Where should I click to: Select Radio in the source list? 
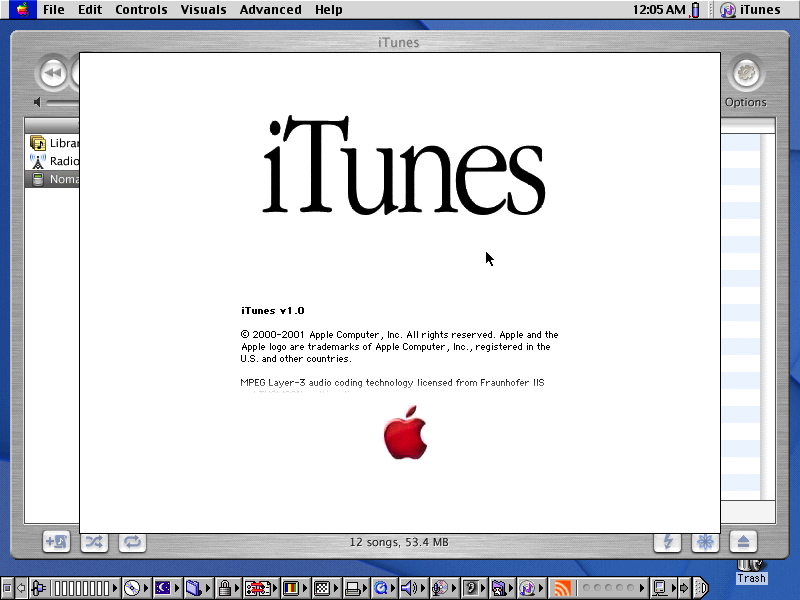coord(54,161)
